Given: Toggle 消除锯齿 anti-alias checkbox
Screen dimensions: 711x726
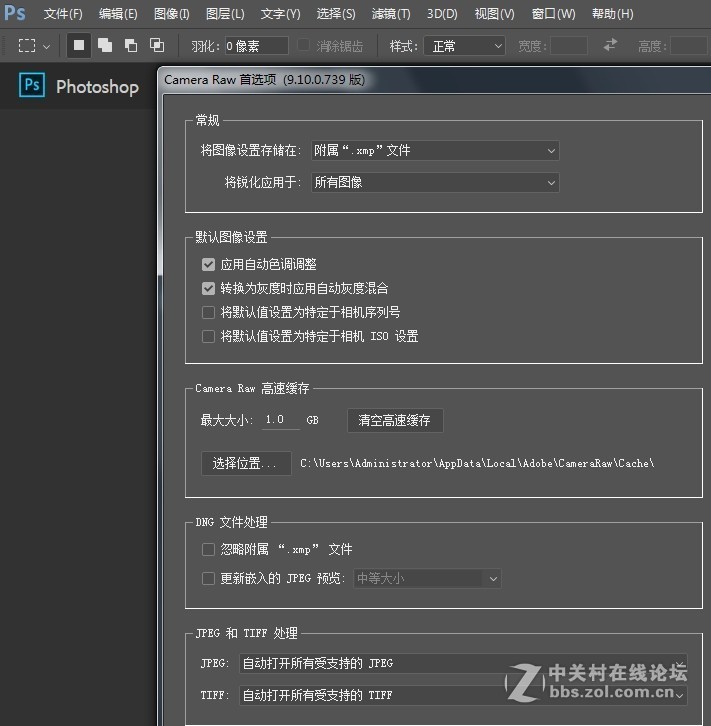Looking at the screenshot, I should (304, 45).
